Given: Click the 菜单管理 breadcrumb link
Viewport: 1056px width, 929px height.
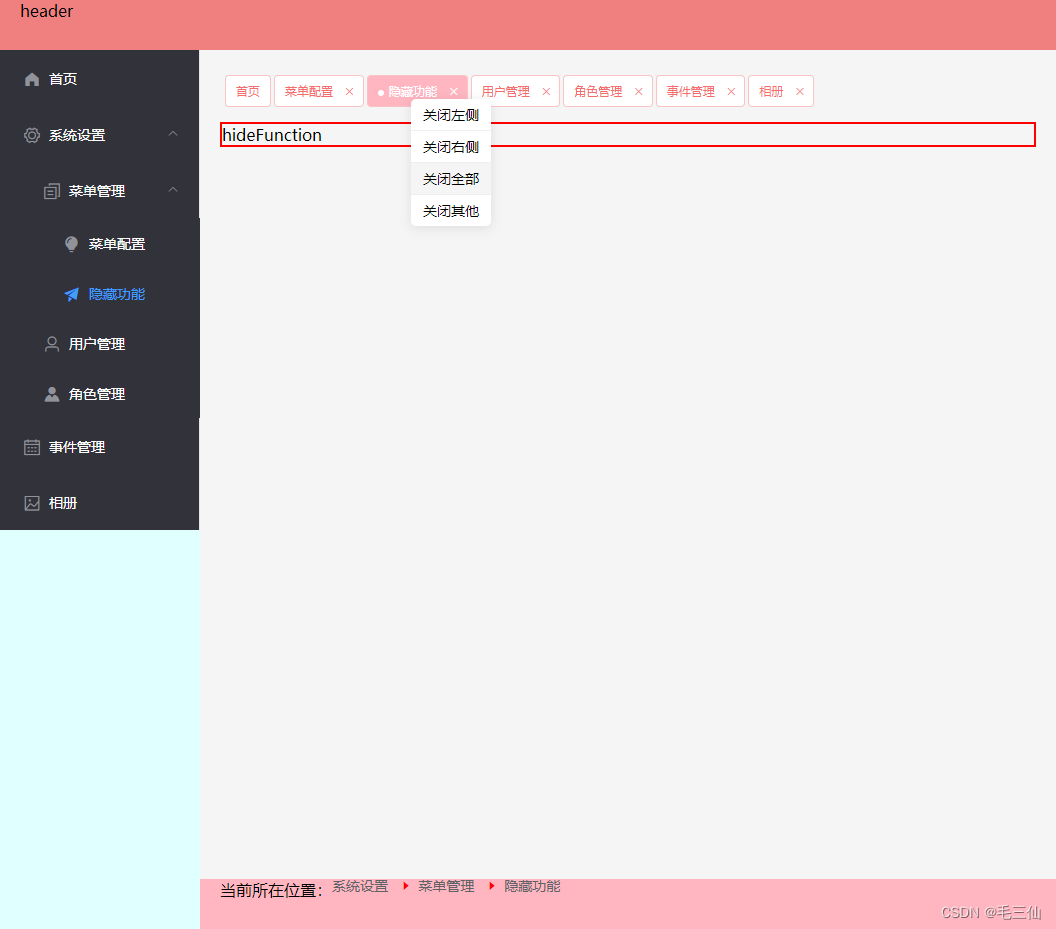Looking at the screenshot, I should [446, 885].
